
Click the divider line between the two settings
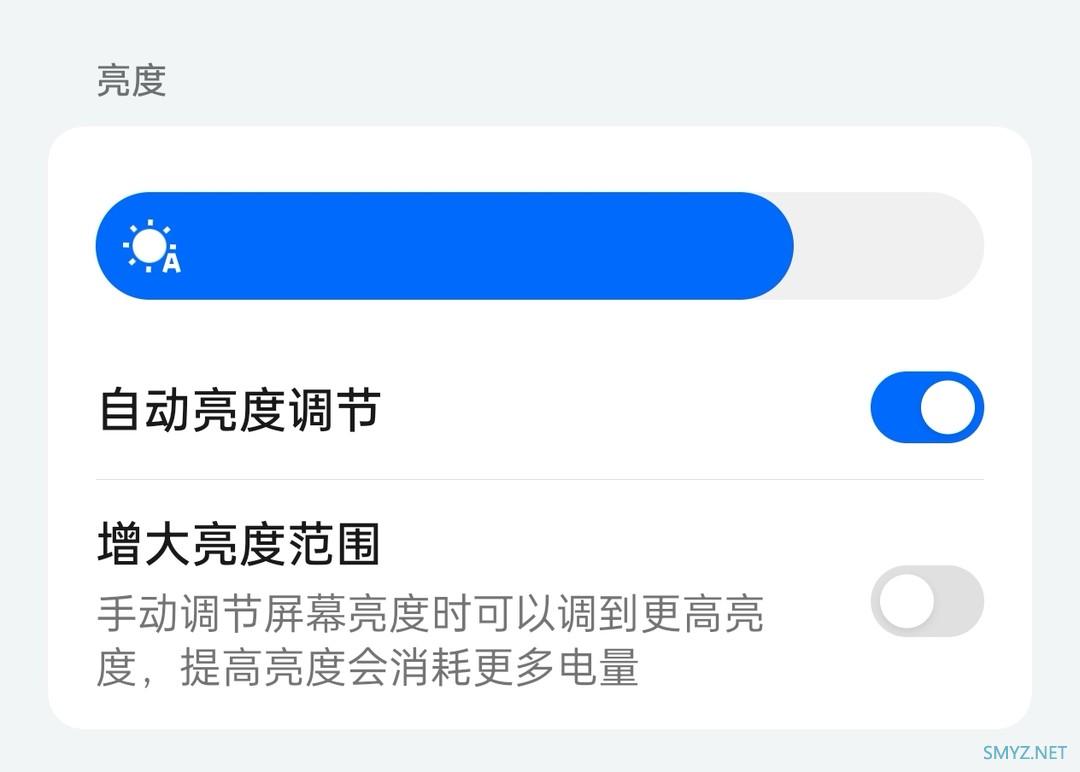(540, 479)
